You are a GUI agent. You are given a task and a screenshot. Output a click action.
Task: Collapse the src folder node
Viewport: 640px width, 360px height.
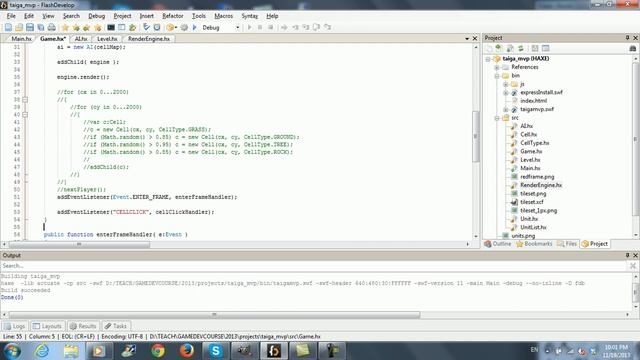(x=497, y=118)
